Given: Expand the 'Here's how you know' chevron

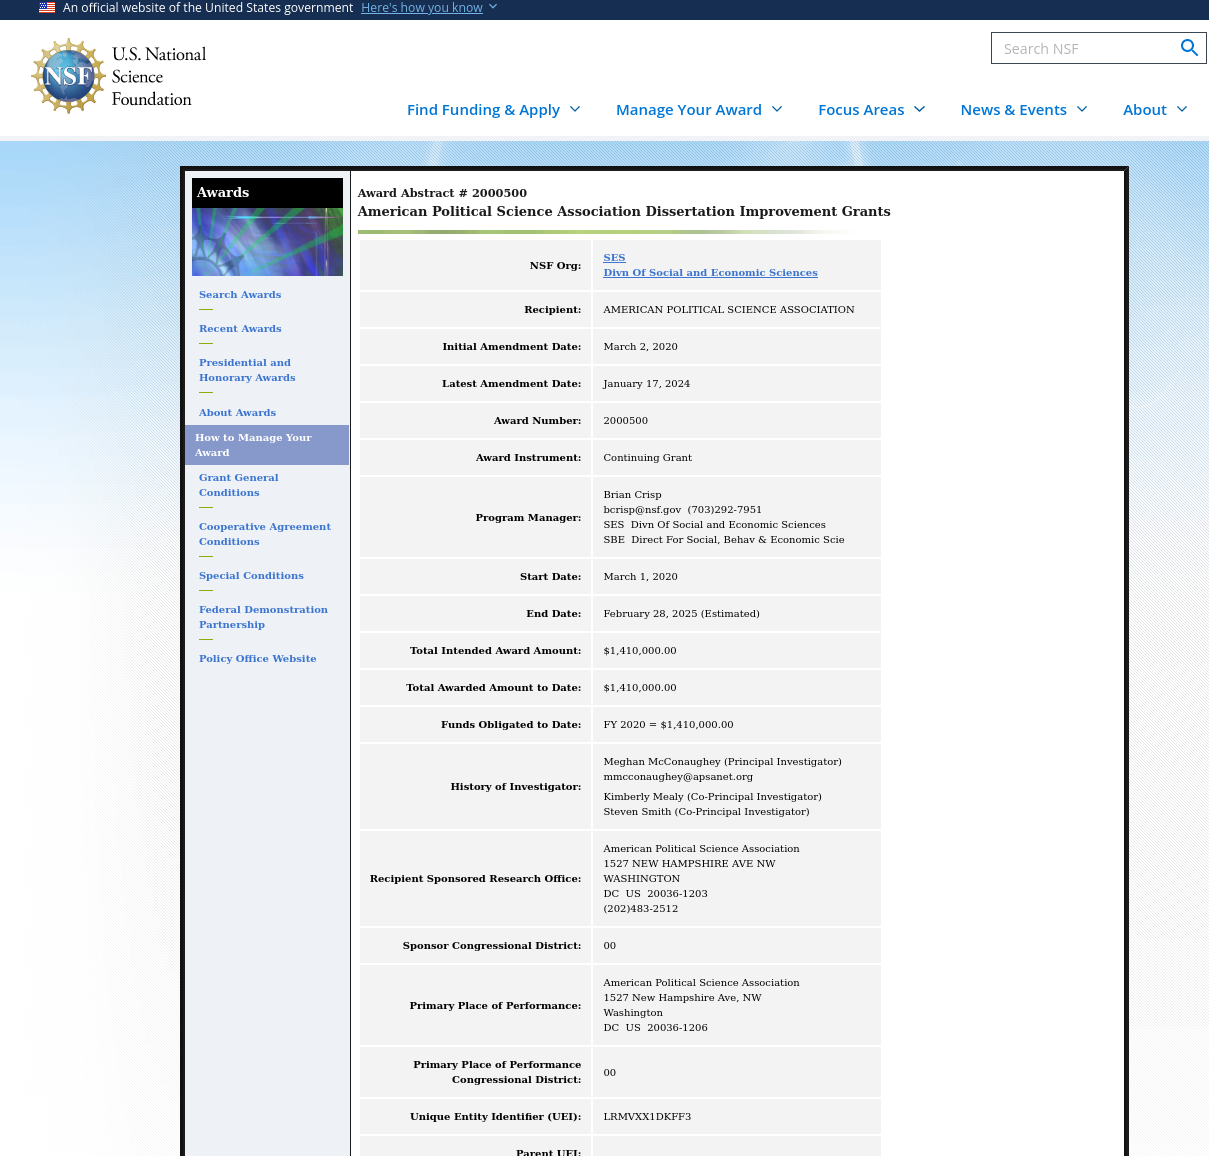Looking at the screenshot, I should [x=493, y=7].
